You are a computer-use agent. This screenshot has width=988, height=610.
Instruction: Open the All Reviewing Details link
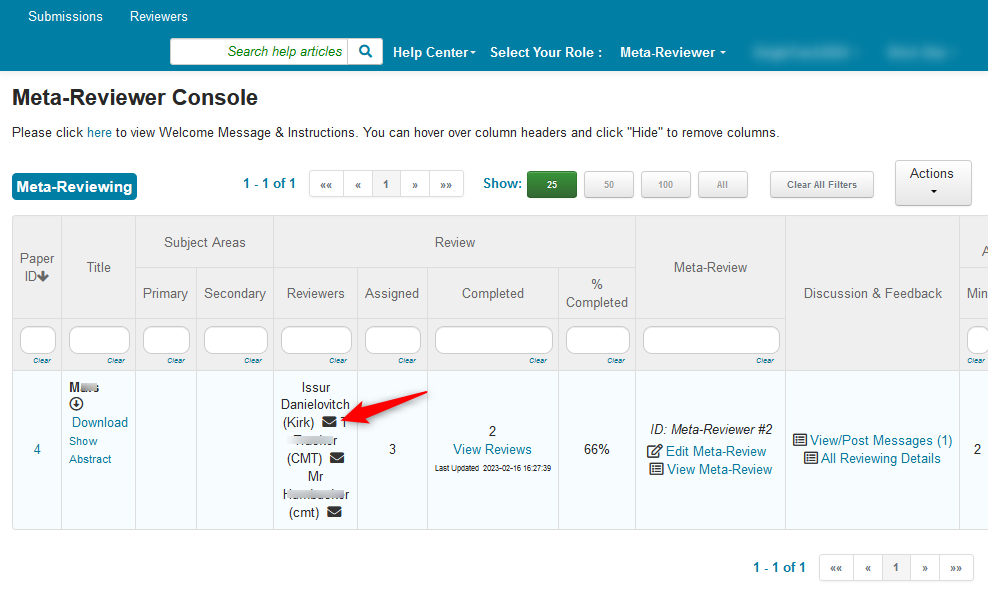(x=880, y=458)
